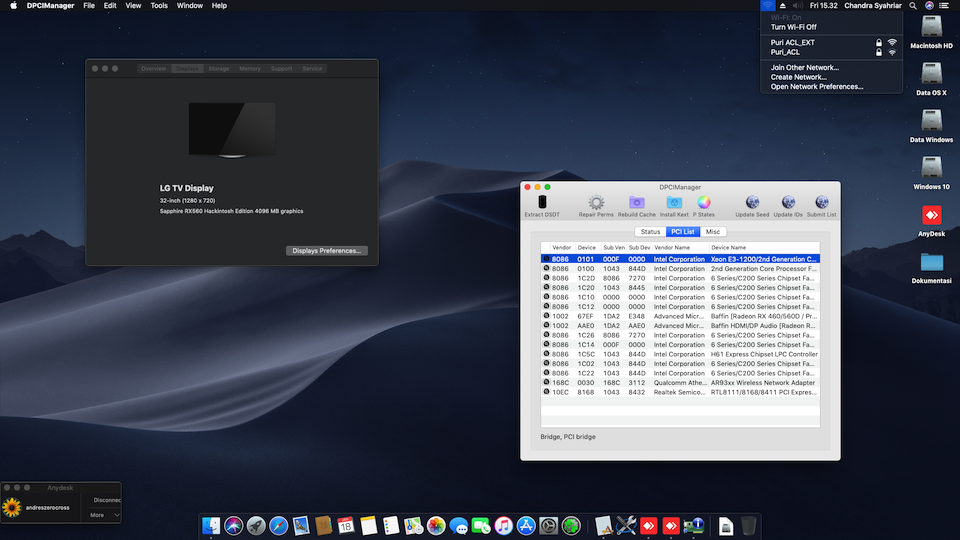Launch iTunes from the Dock
Screen dimensions: 960x540
(x=503, y=526)
